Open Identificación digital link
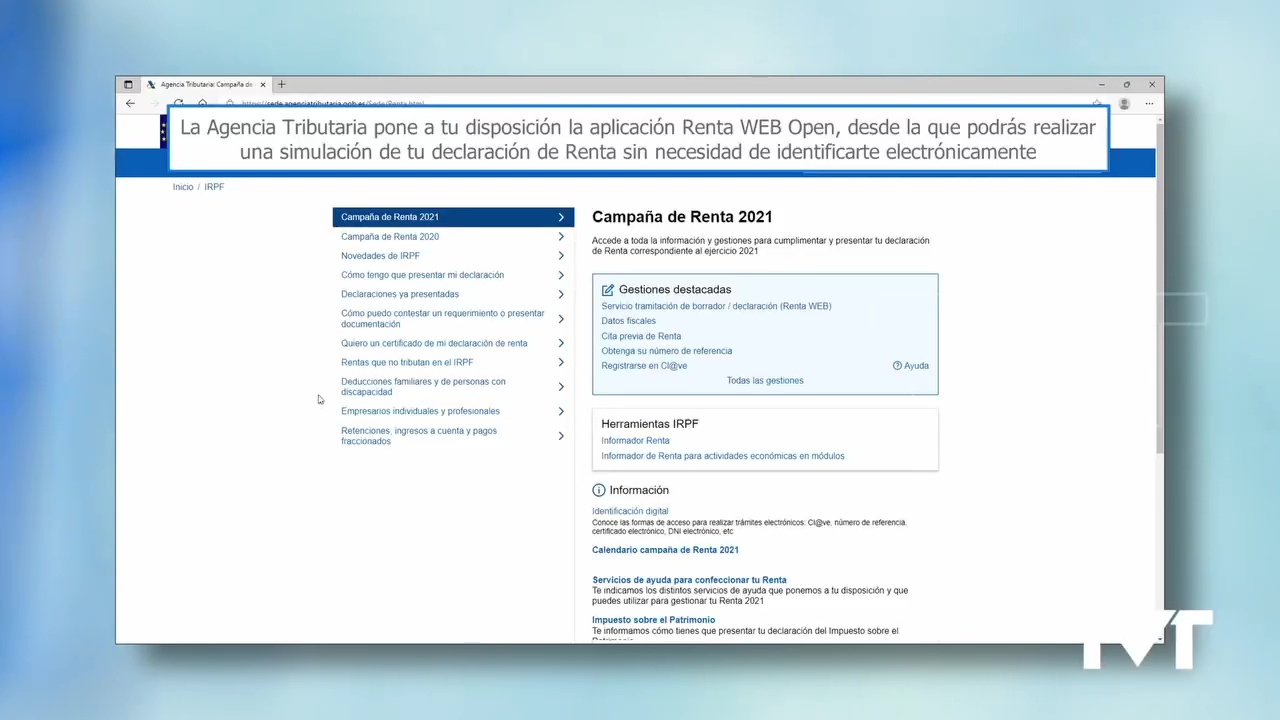The image size is (1280, 720). tap(630, 511)
